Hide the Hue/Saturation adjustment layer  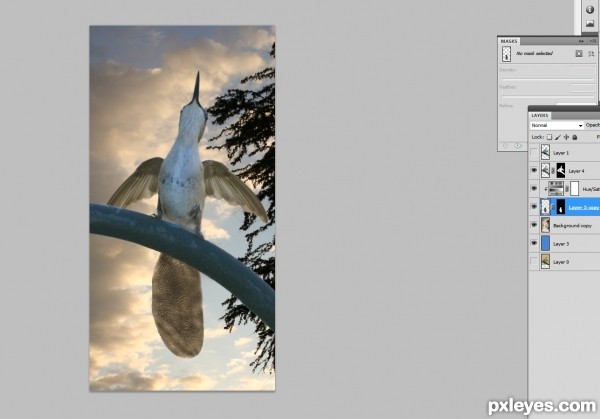tap(534, 189)
